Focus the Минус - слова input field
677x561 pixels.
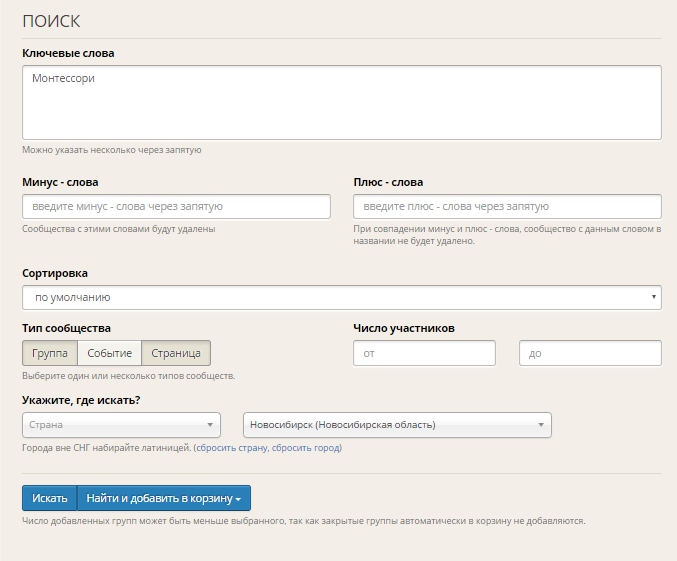point(176,206)
